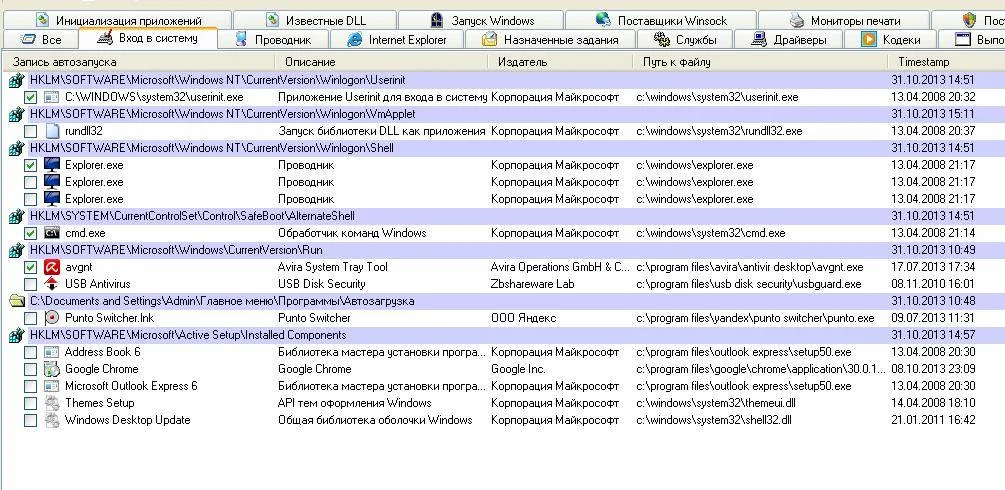Screen dimensions: 1005x490
Task: Click the timestamp 17.07.2013 17:34
Action: pos(933,267)
